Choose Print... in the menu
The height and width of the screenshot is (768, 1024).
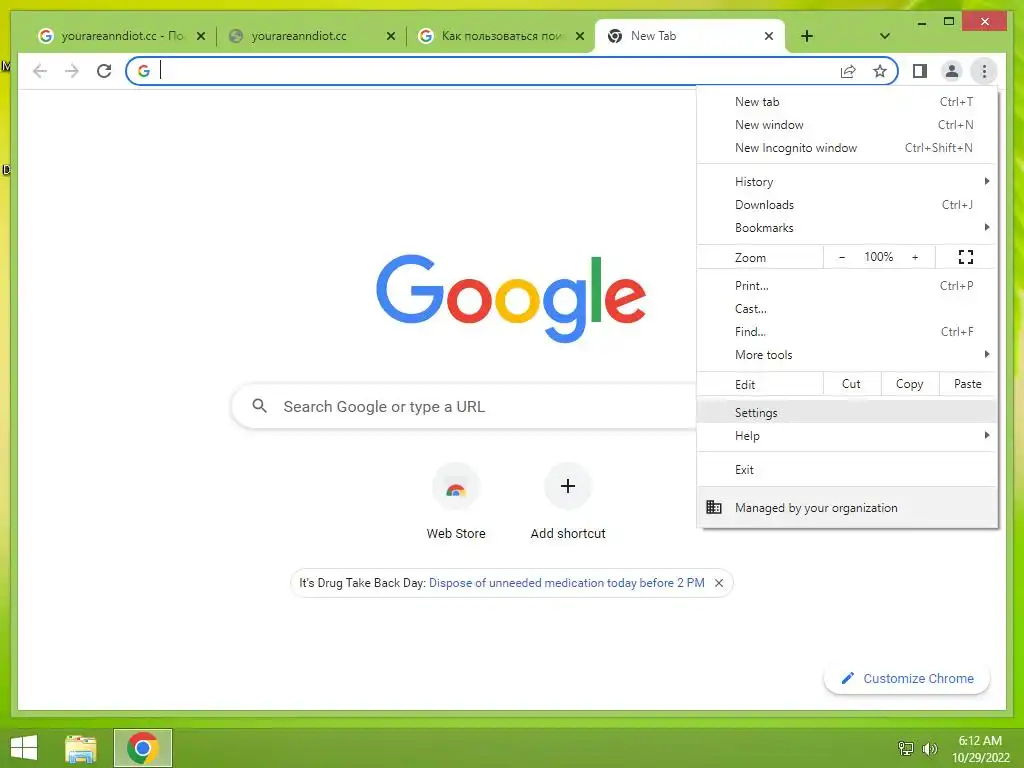846,285
